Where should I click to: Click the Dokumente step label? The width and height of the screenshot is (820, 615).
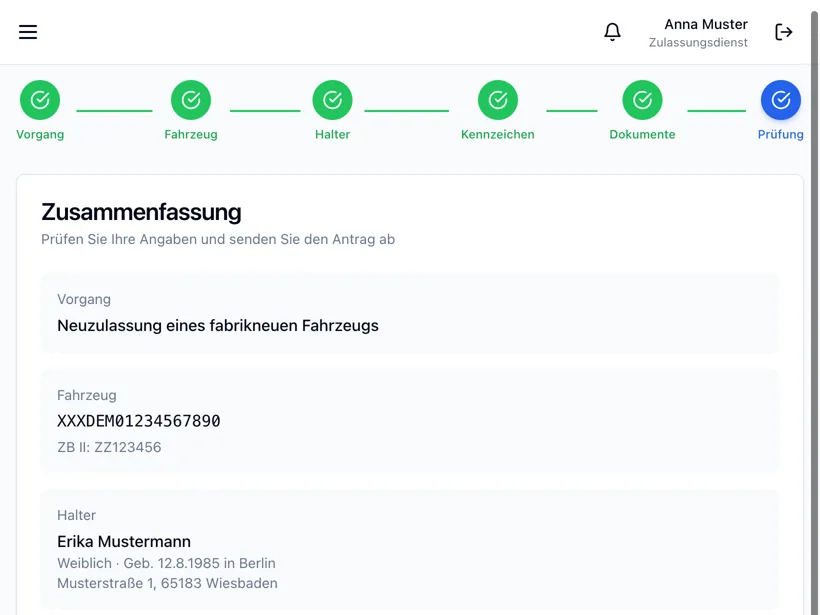(642, 134)
